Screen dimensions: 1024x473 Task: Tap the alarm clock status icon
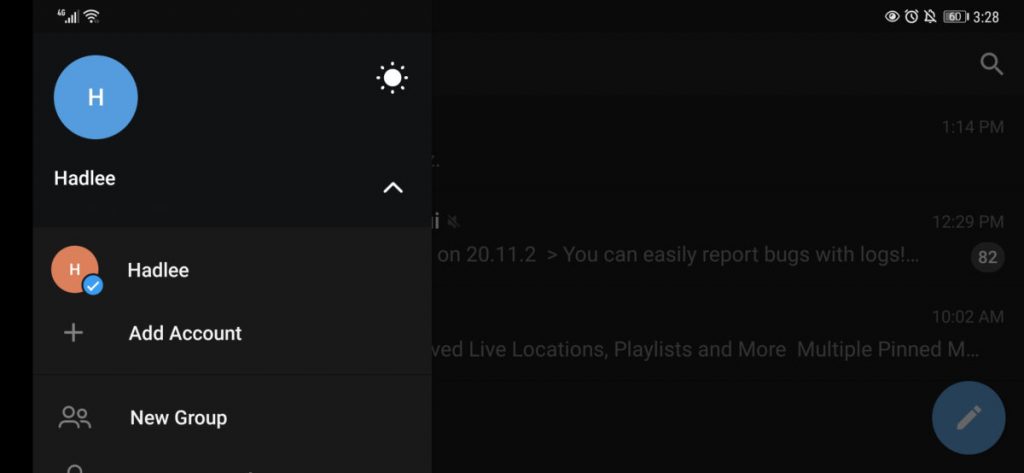tap(911, 17)
